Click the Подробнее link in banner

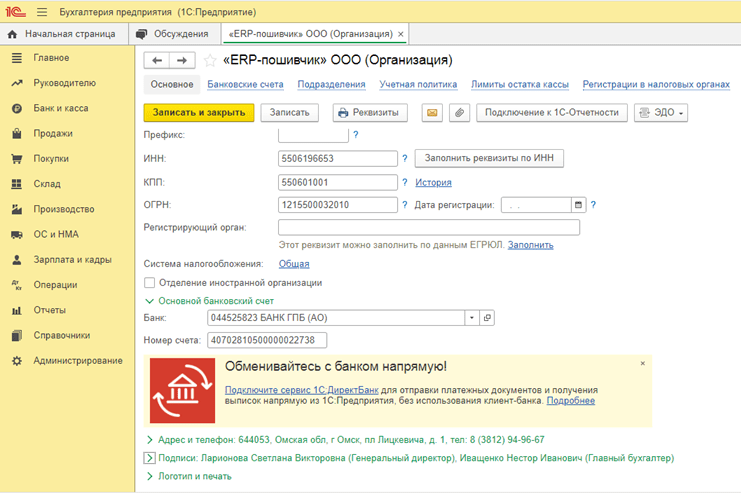pyautogui.click(x=571, y=400)
